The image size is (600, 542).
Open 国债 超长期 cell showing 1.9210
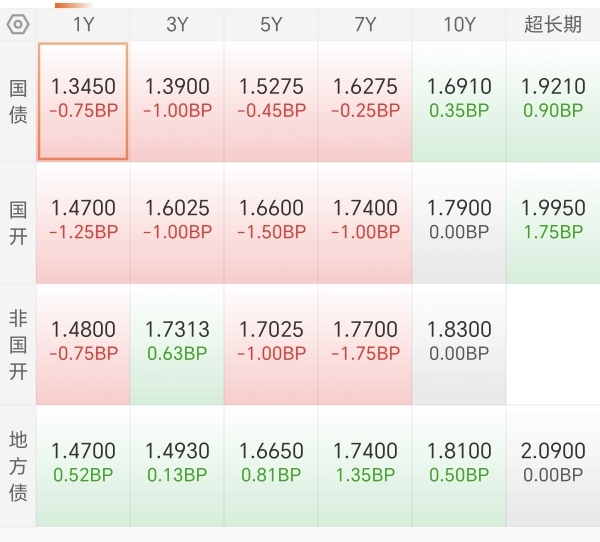pos(553,101)
